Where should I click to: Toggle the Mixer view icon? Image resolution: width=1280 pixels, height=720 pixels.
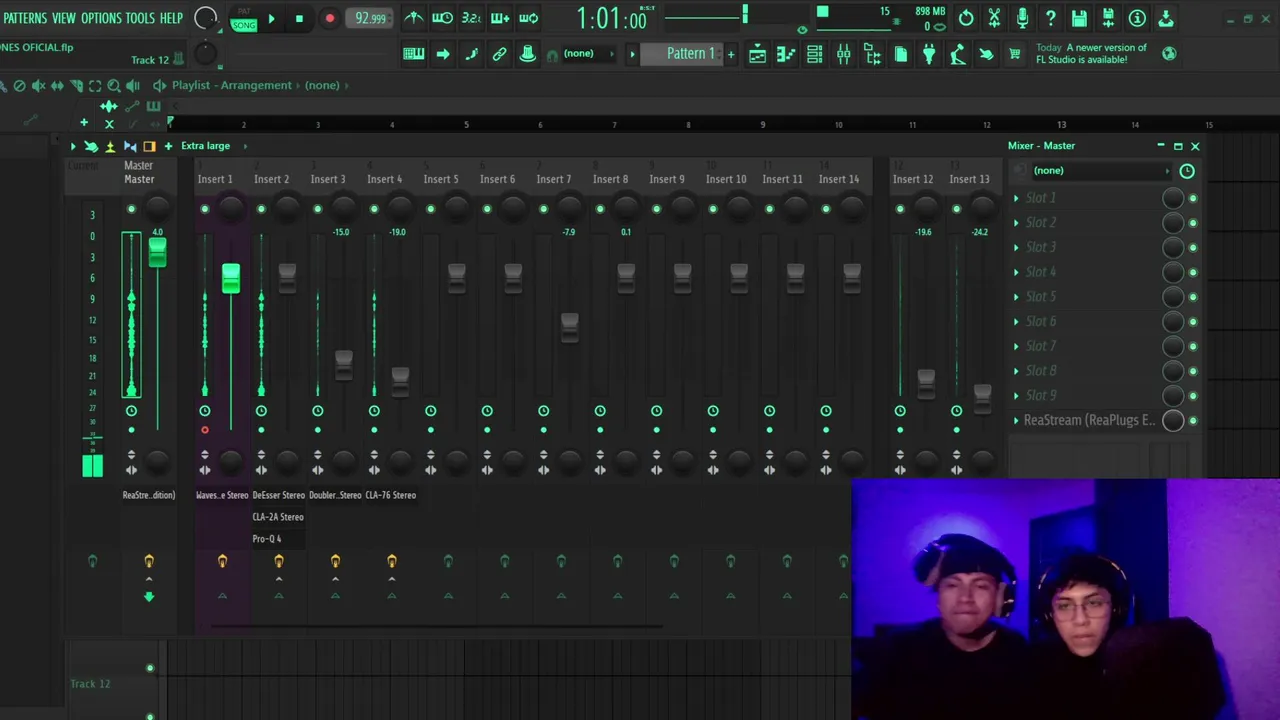(844, 54)
